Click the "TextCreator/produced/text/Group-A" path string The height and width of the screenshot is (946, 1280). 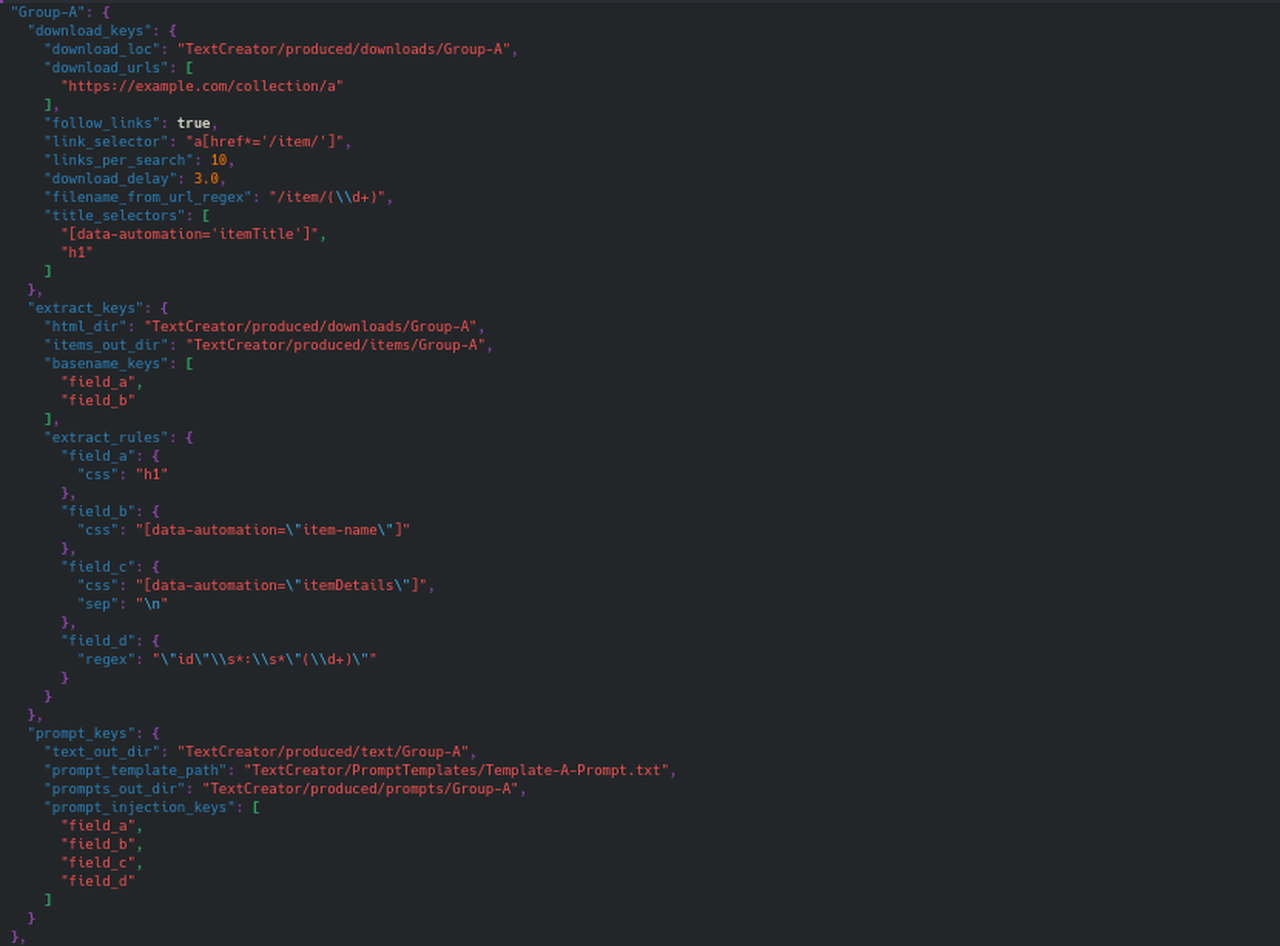click(x=323, y=752)
